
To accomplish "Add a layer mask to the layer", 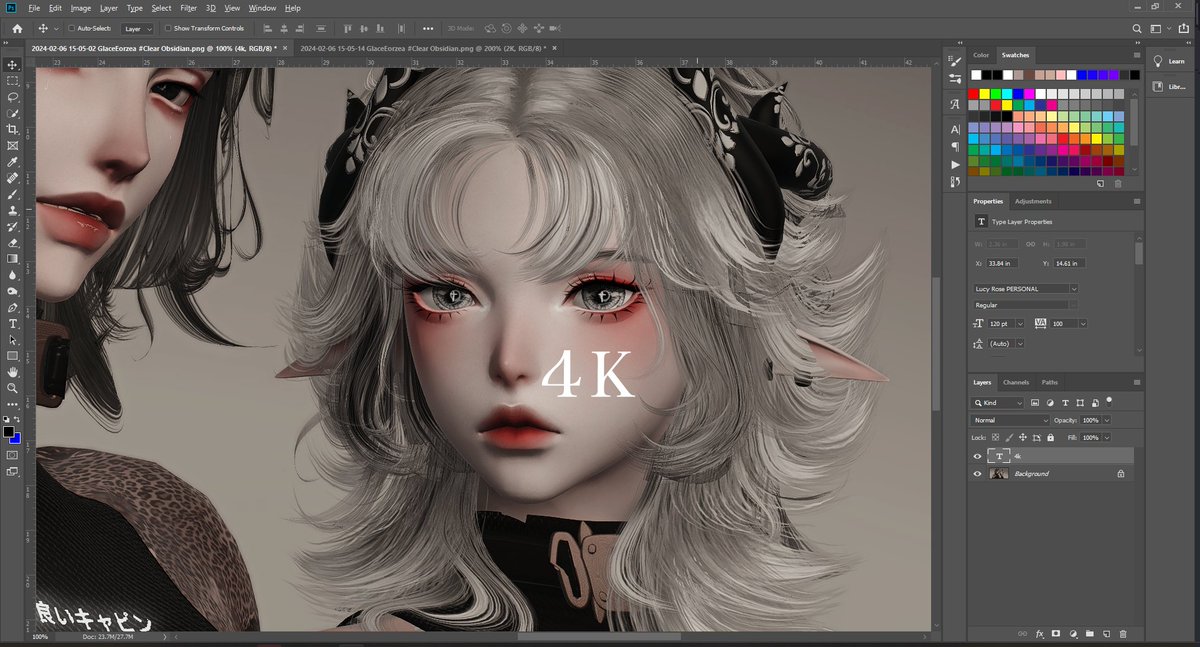I will [x=1055, y=634].
